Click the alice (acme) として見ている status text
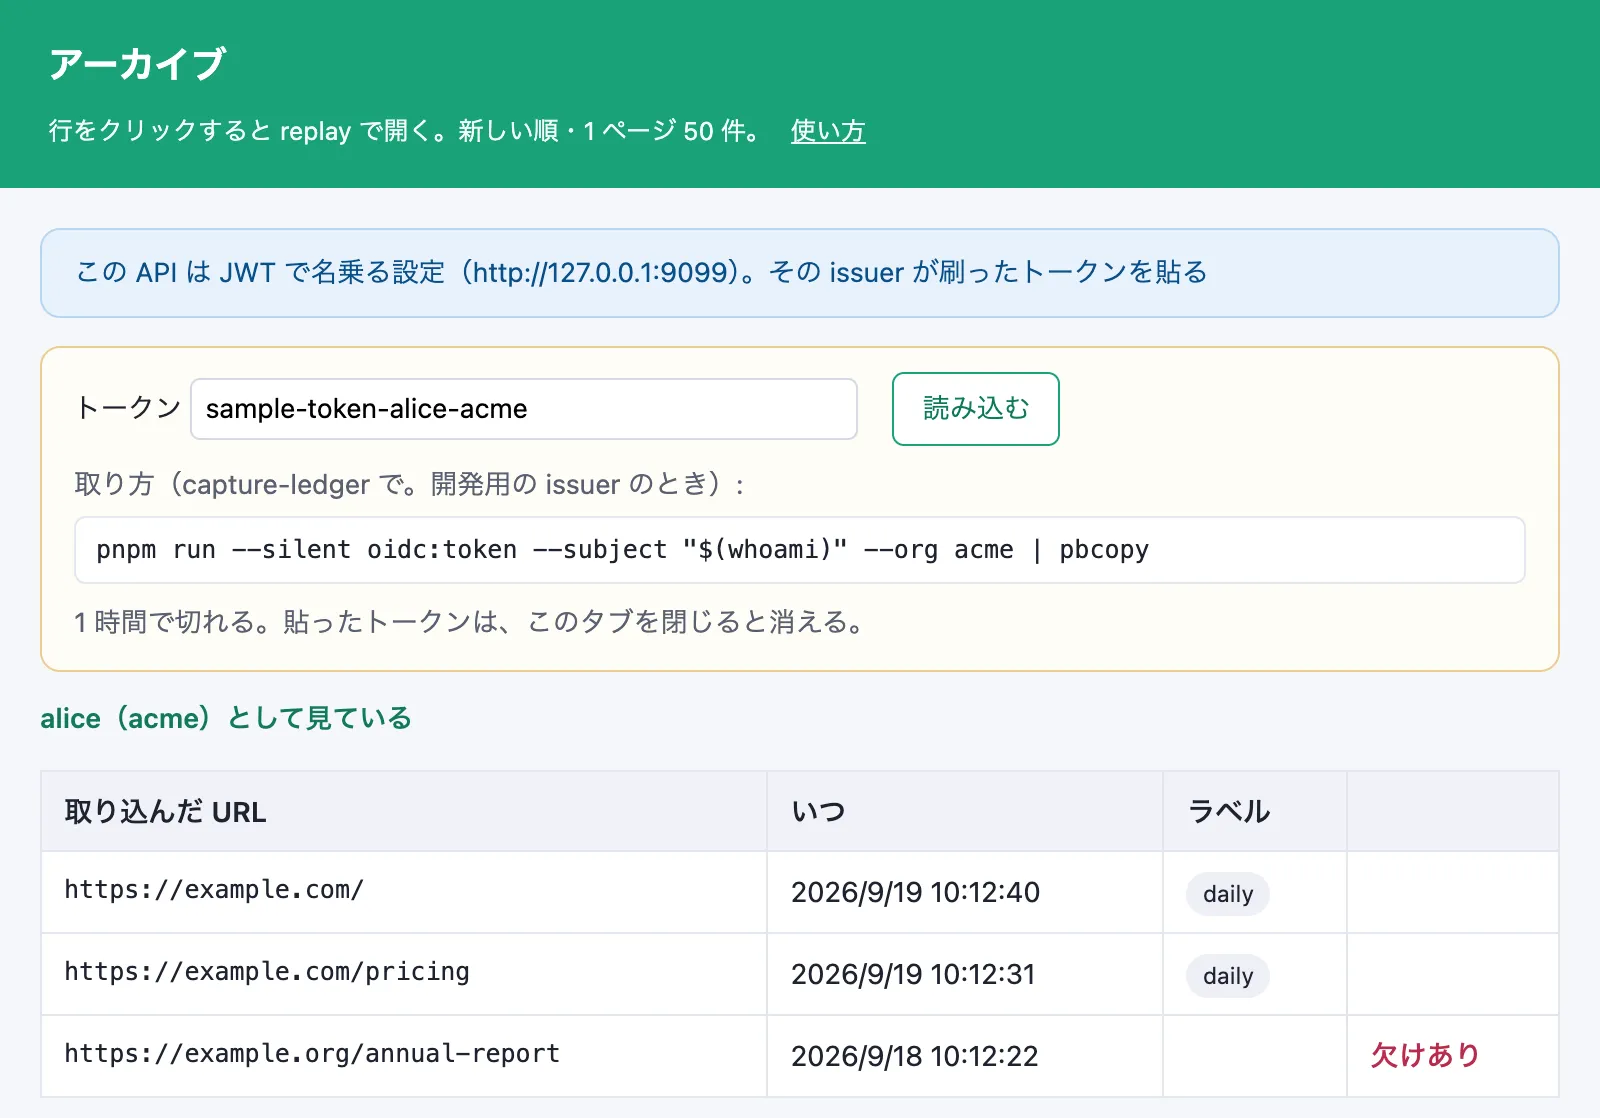 tap(226, 718)
